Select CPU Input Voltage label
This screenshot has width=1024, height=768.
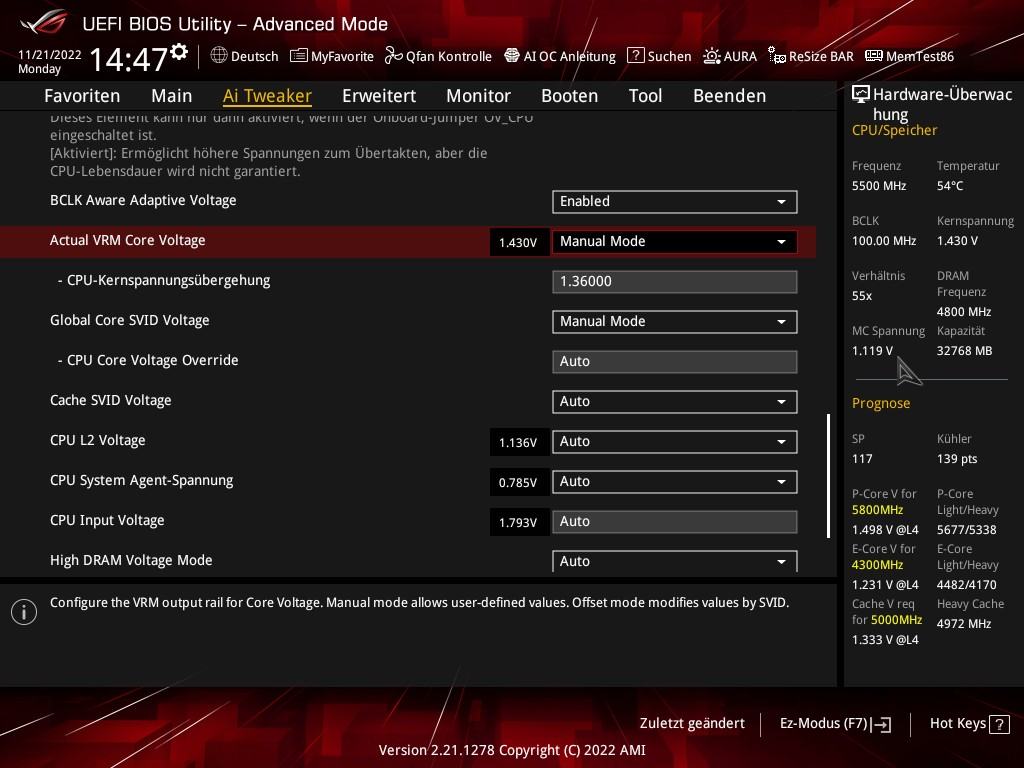107,520
